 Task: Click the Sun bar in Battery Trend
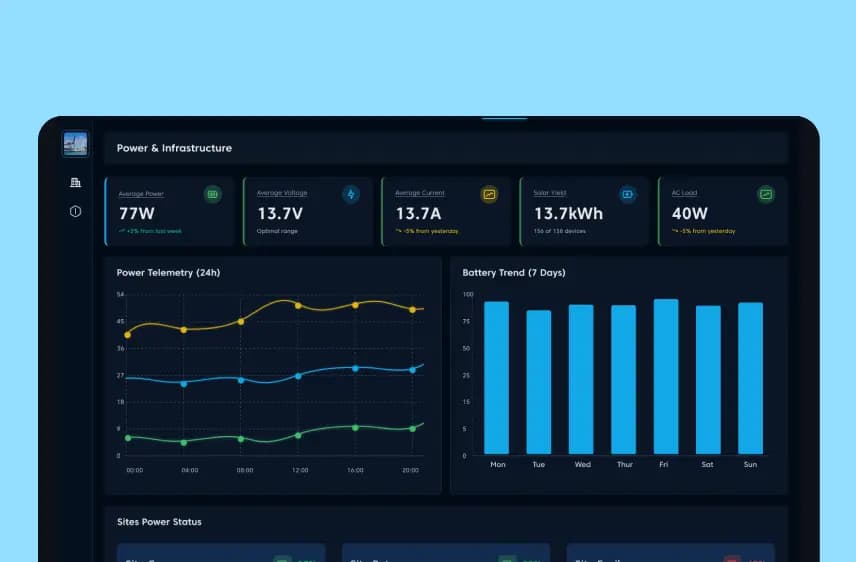pyautogui.click(x=751, y=378)
